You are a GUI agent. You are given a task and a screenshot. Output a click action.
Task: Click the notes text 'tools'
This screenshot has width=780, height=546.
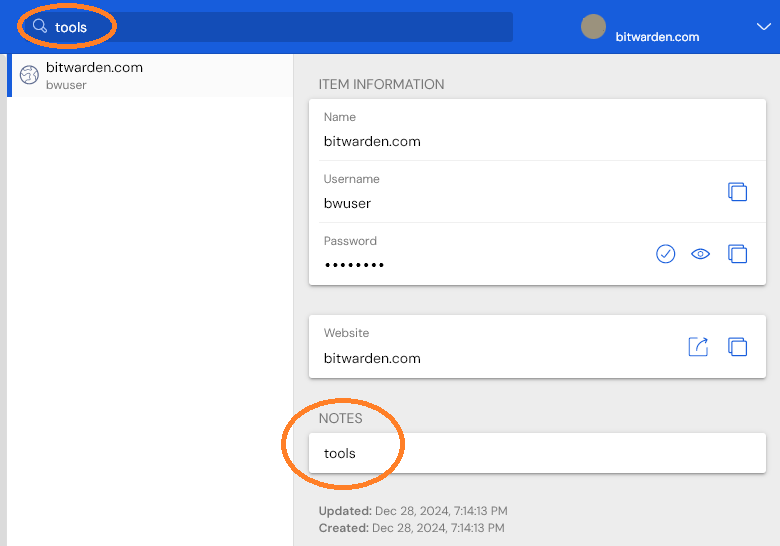pos(340,454)
